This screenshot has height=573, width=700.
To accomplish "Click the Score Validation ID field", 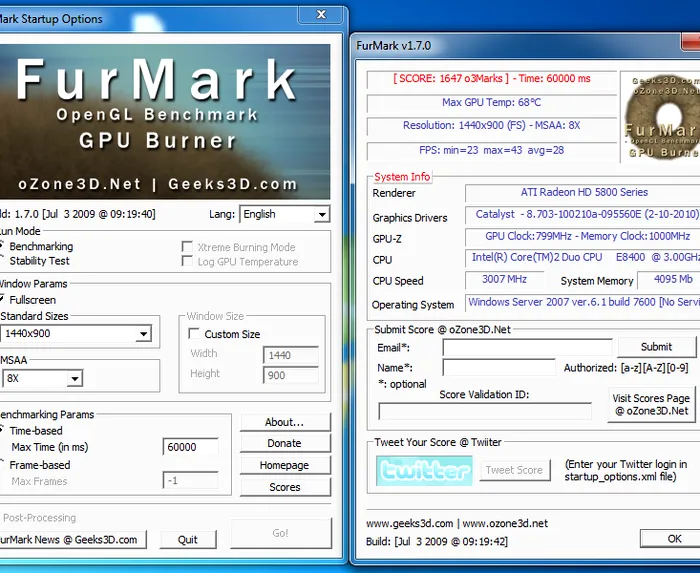I will pyautogui.click(x=485, y=411).
